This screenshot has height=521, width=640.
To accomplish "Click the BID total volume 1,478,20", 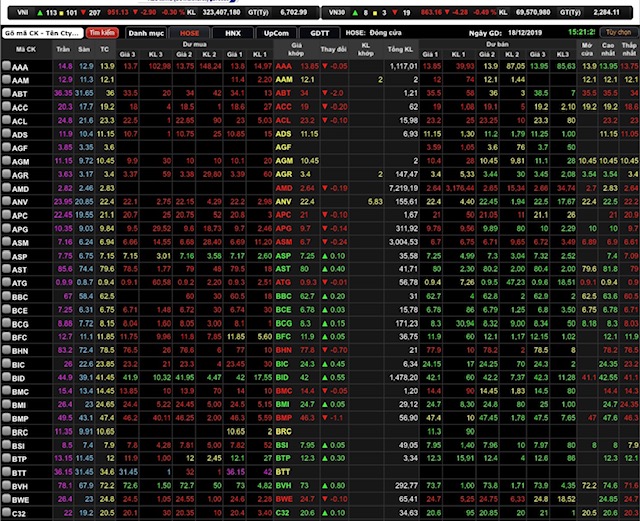I will click(403, 378).
